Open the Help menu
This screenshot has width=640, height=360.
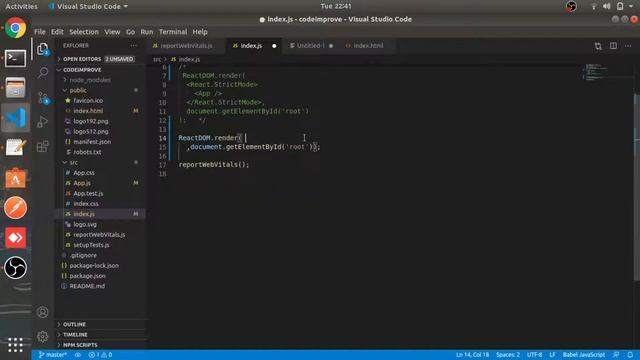(200, 32)
